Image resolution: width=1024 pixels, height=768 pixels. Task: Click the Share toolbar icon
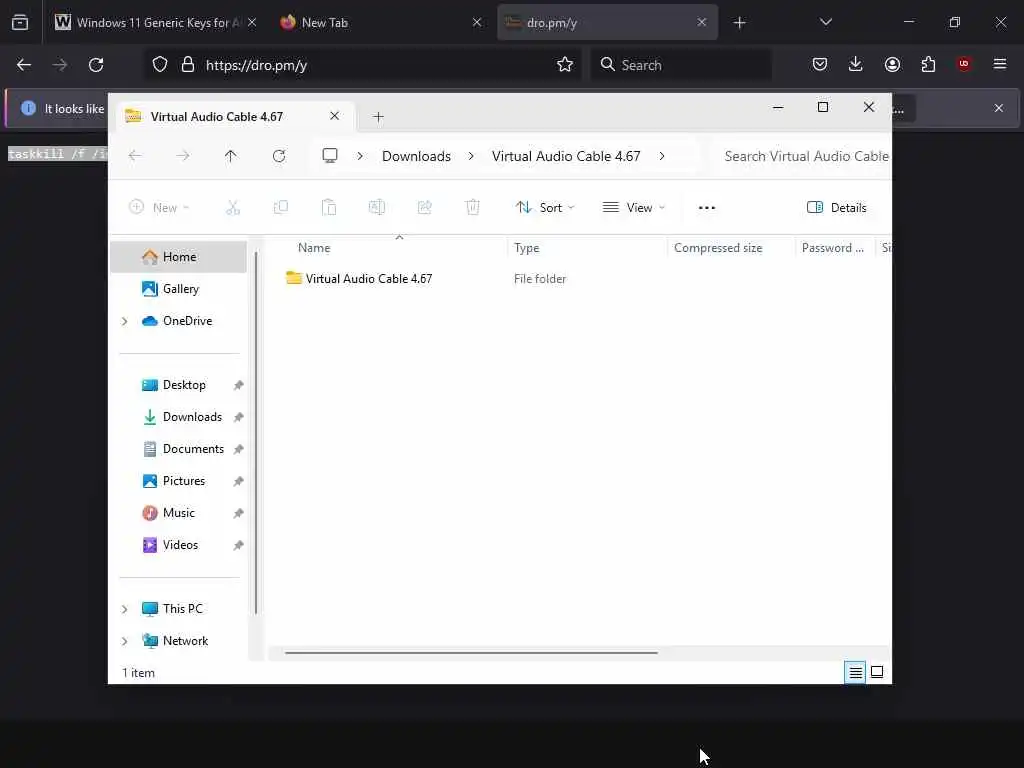424,208
